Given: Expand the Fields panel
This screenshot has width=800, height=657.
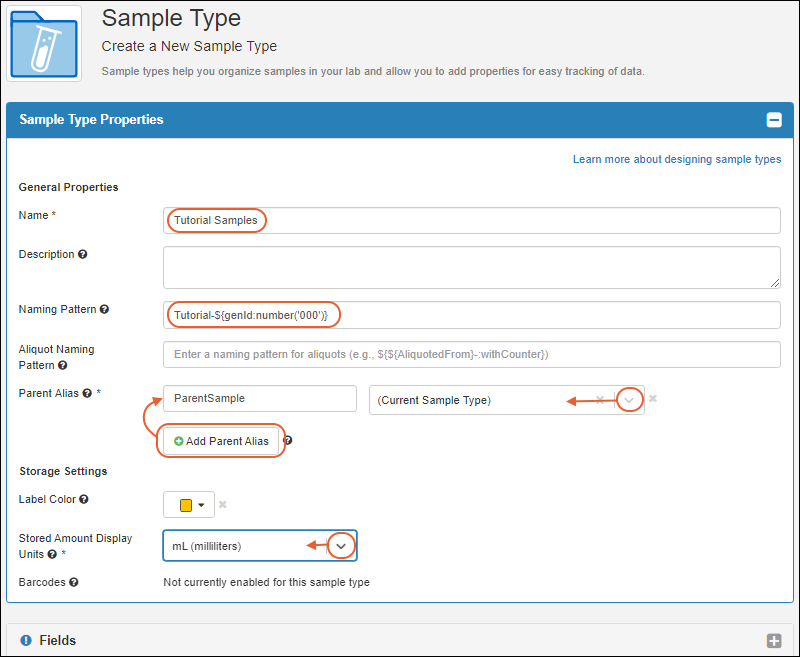Looking at the screenshot, I should pyautogui.click(x=773, y=641).
